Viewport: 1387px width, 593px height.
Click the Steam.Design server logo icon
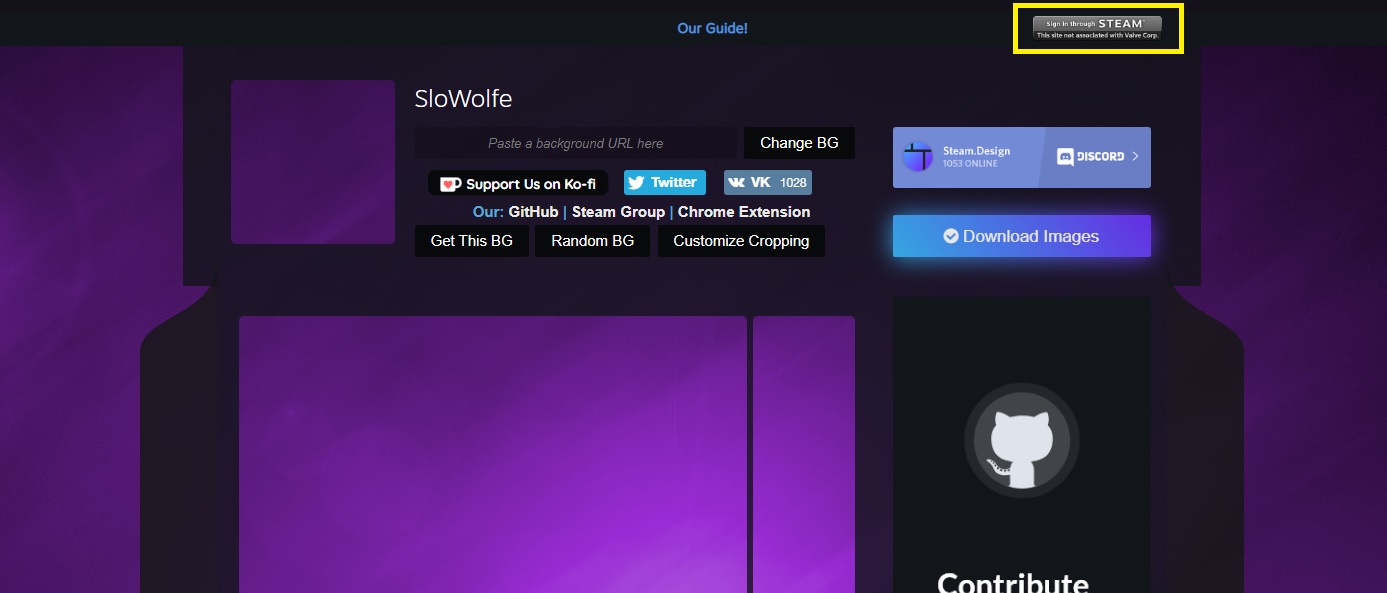point(917,157)
